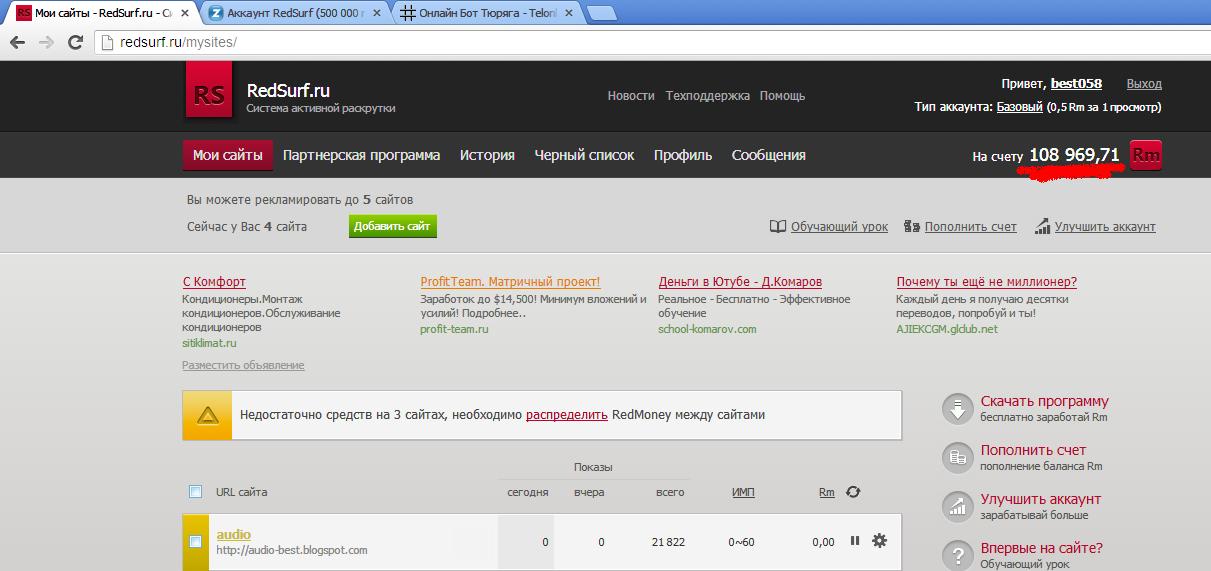Open Профиль menu item

point(683,155)
